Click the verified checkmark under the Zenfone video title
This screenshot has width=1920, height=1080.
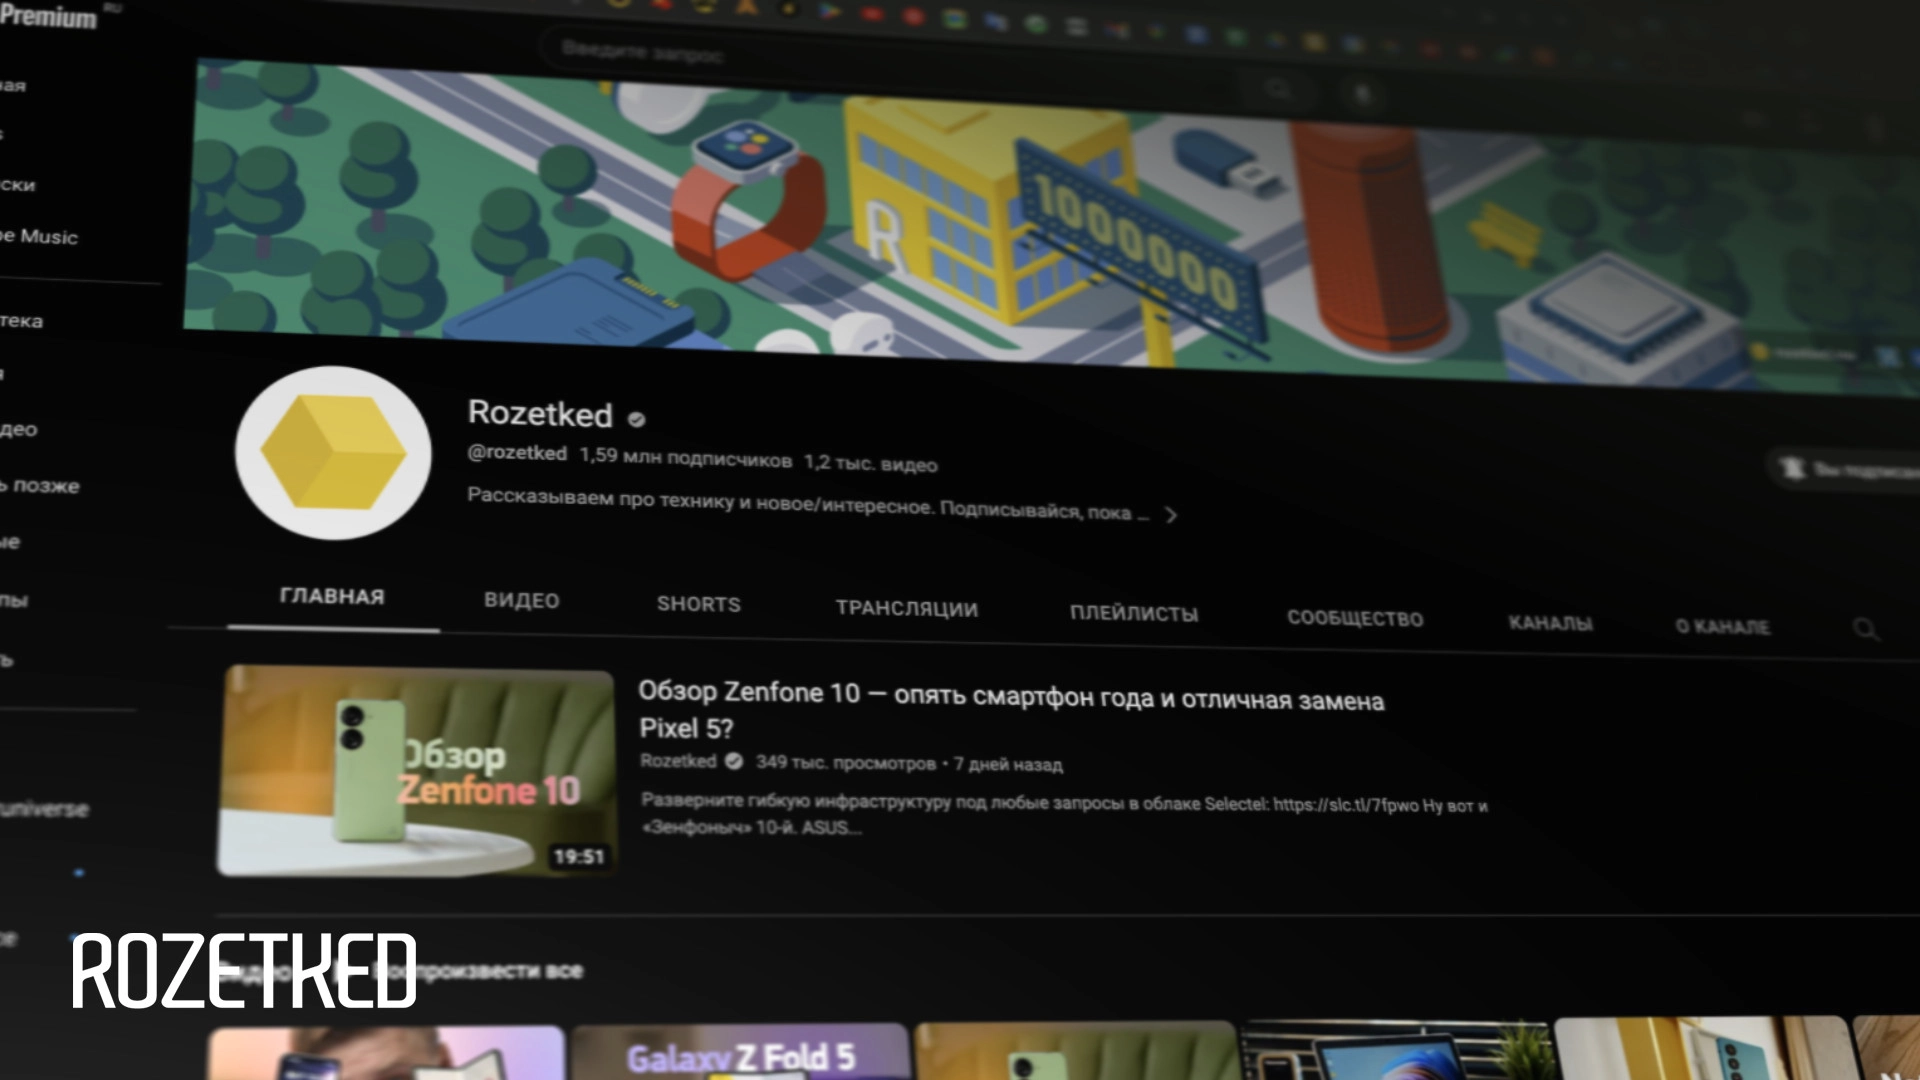734,761
